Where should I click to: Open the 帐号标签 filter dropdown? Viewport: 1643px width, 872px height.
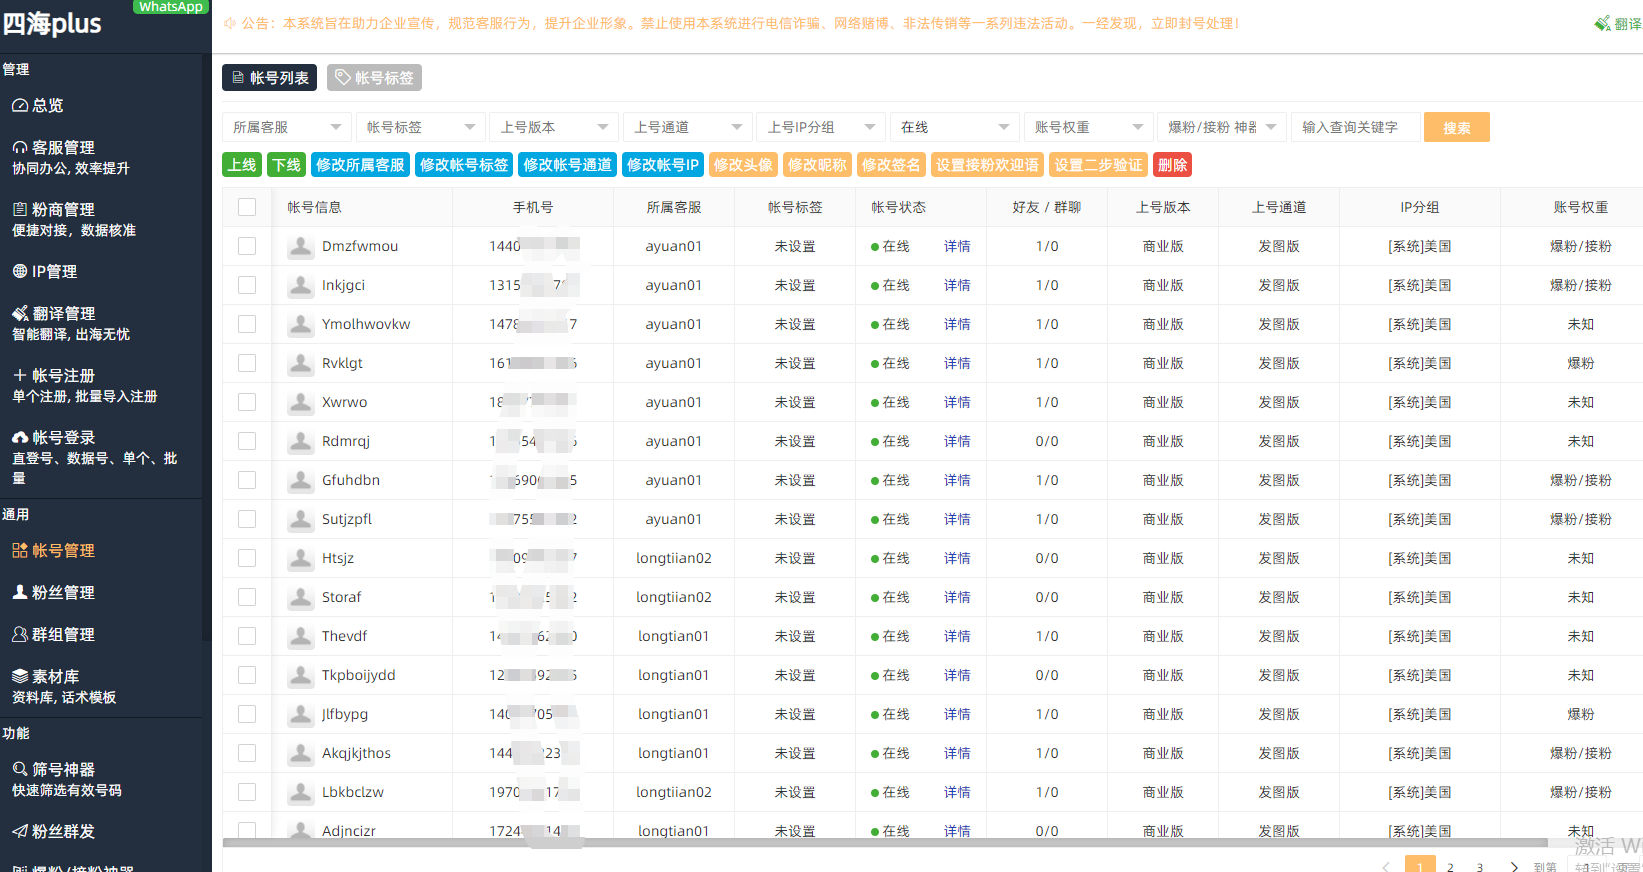point(420,127)
